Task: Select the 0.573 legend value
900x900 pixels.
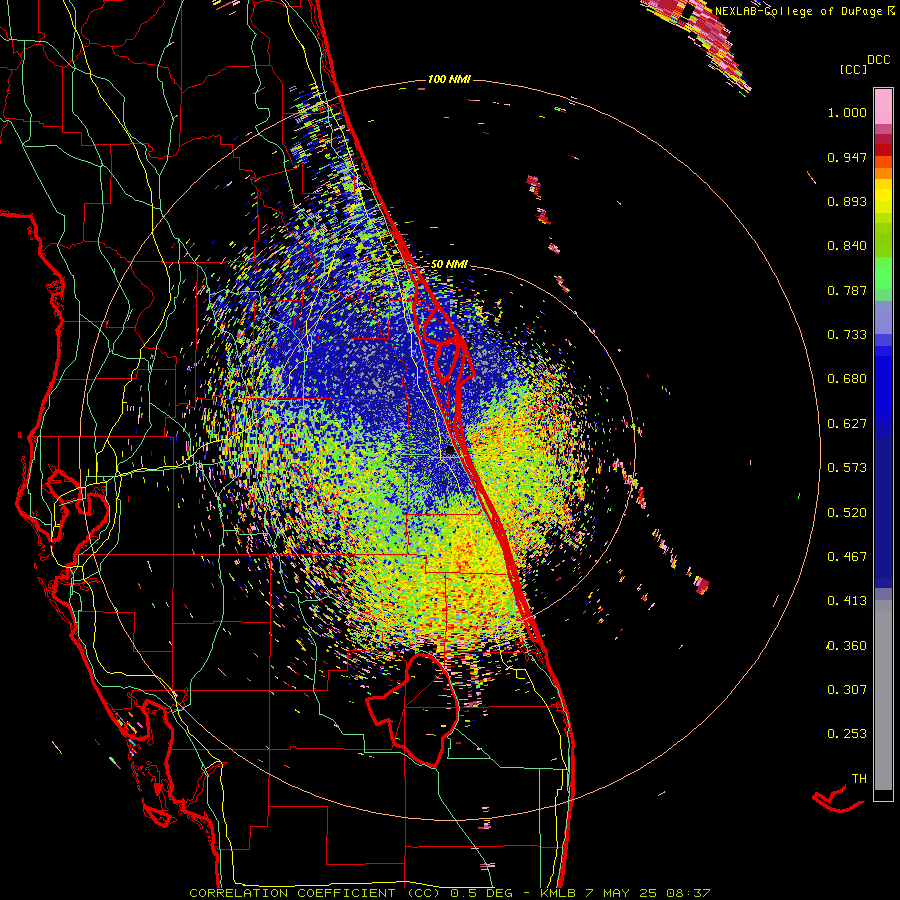Action: 847,468
